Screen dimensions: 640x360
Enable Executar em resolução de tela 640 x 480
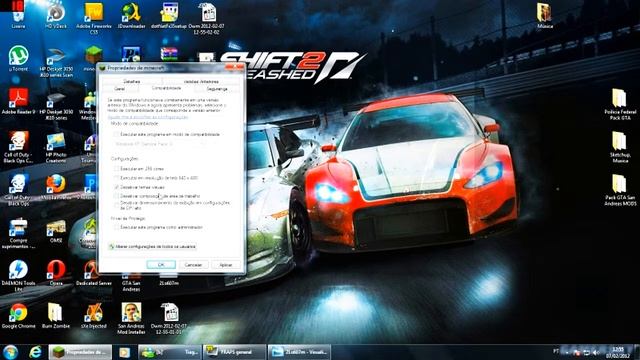[x=116, y=178]
